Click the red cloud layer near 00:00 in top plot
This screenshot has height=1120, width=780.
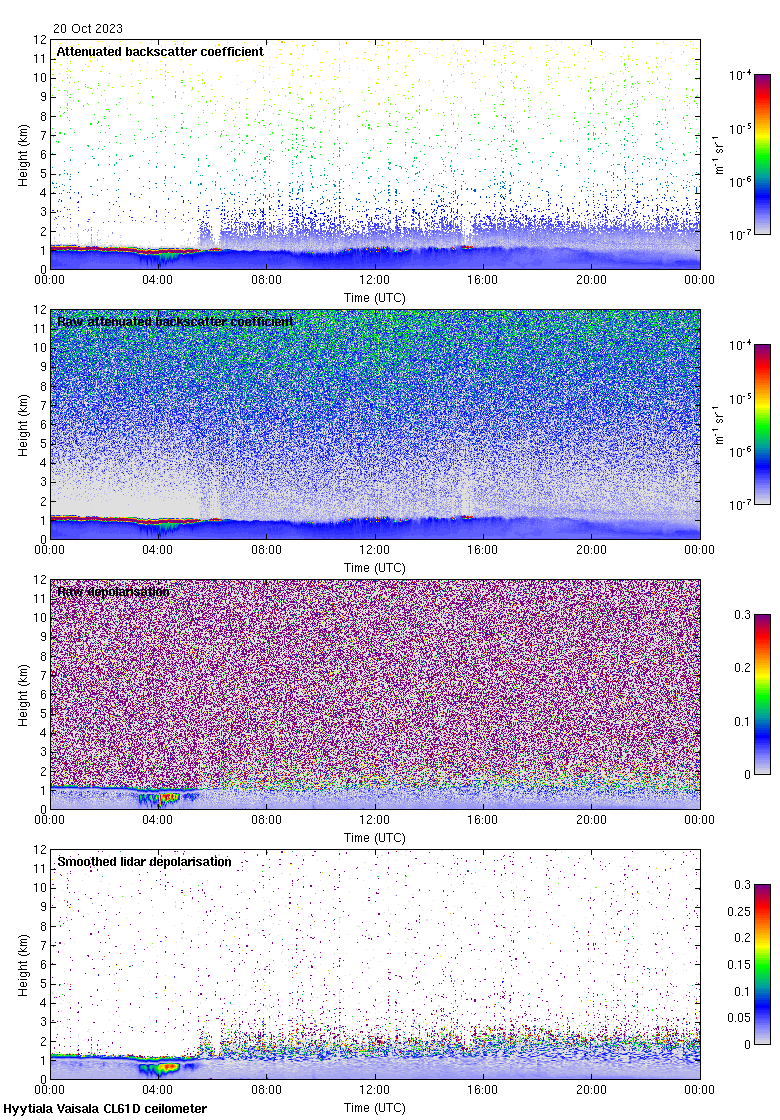pos(75,247)
